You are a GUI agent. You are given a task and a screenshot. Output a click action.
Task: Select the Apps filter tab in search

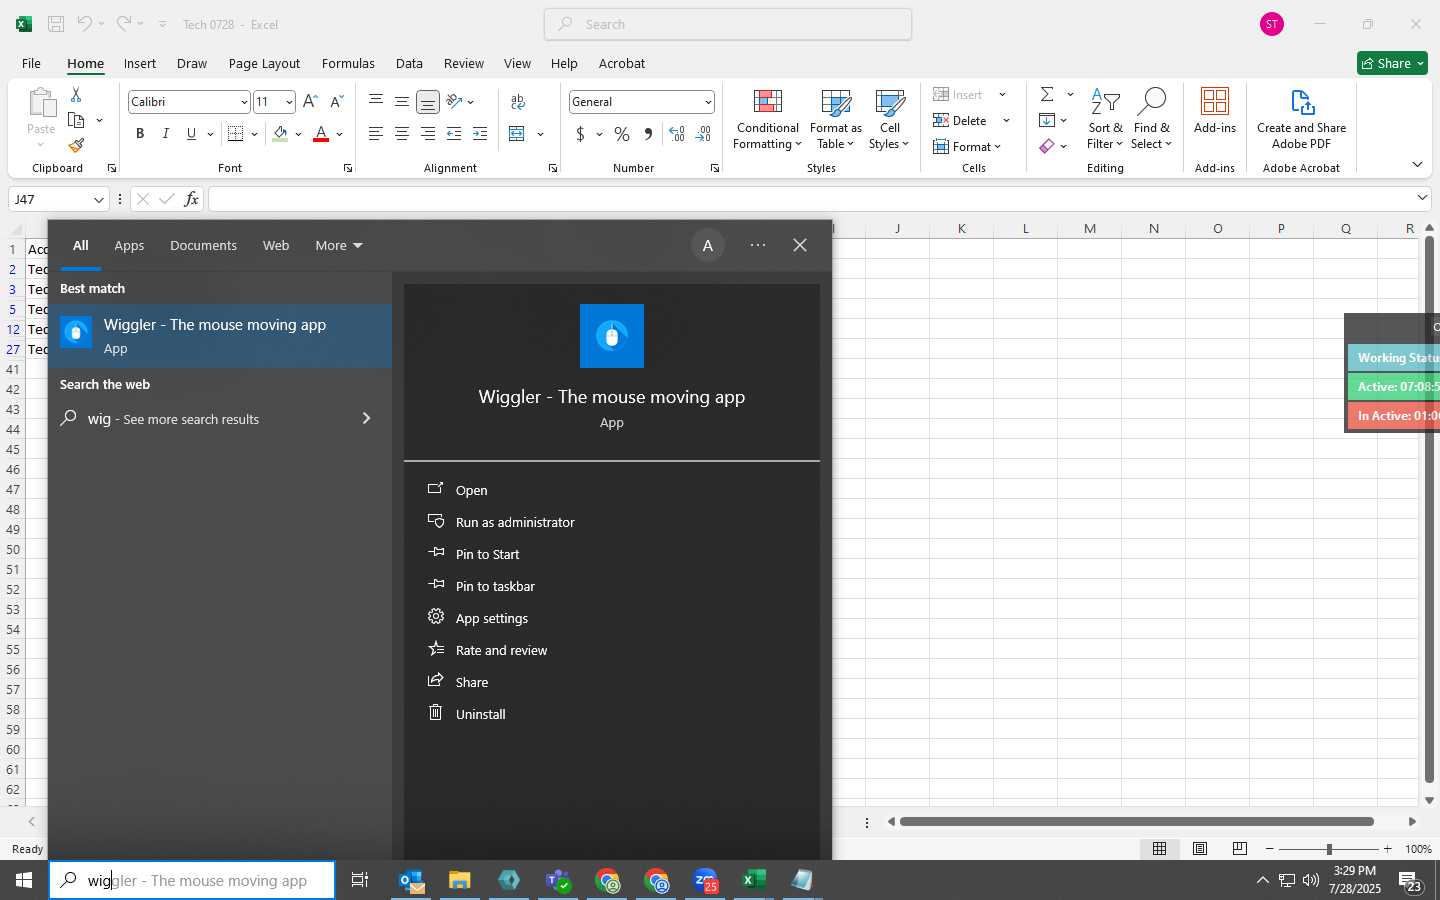129,245
